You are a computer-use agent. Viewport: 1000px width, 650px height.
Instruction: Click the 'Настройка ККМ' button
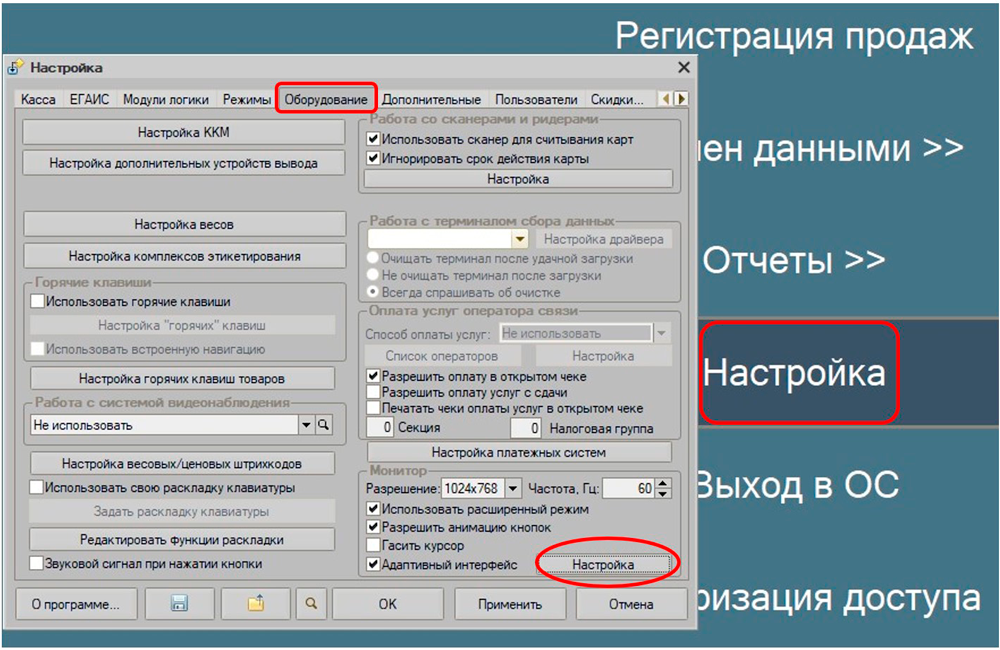184,133
